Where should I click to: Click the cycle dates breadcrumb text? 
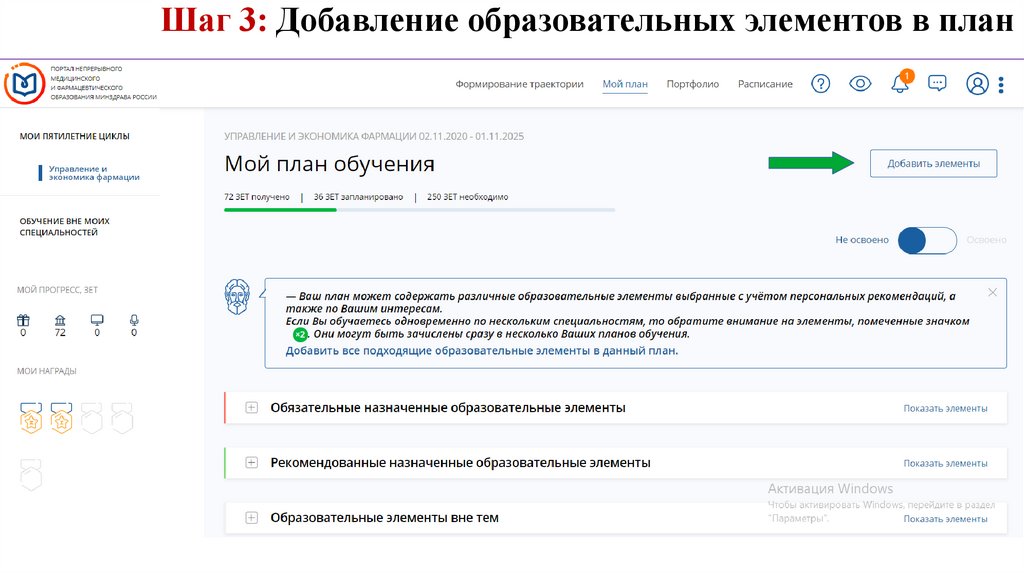pyautogui.click(x=374, y=136)
